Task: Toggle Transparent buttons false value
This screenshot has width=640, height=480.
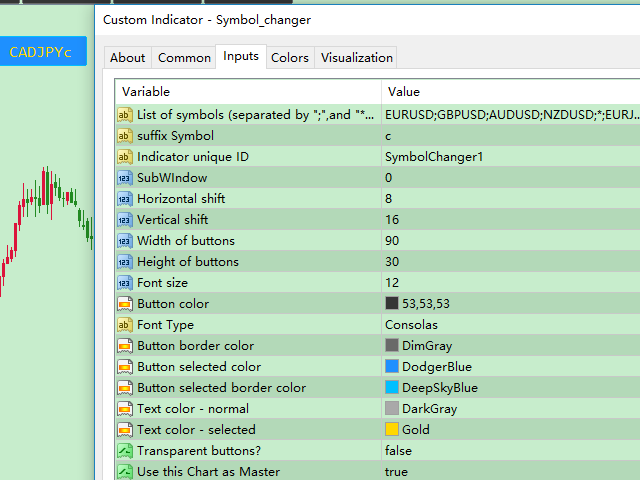Action: tap(511, 451)
